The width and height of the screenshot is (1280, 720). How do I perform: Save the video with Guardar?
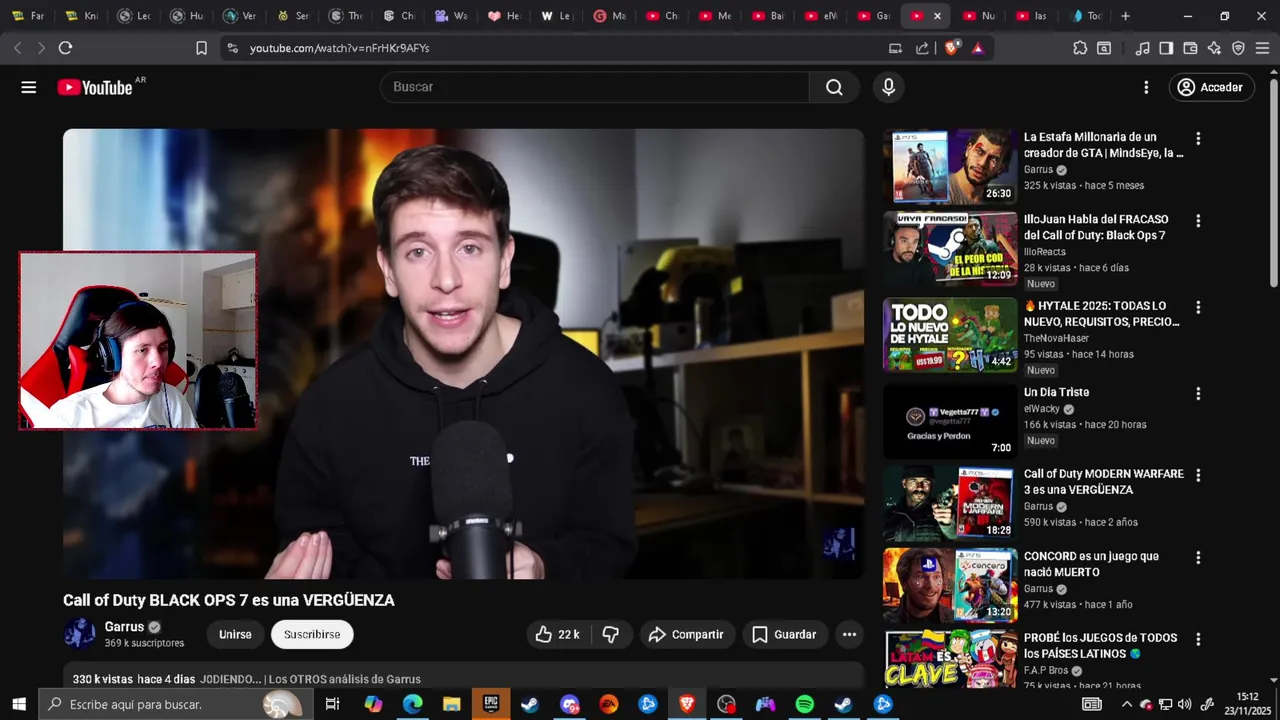pos(784,634)
